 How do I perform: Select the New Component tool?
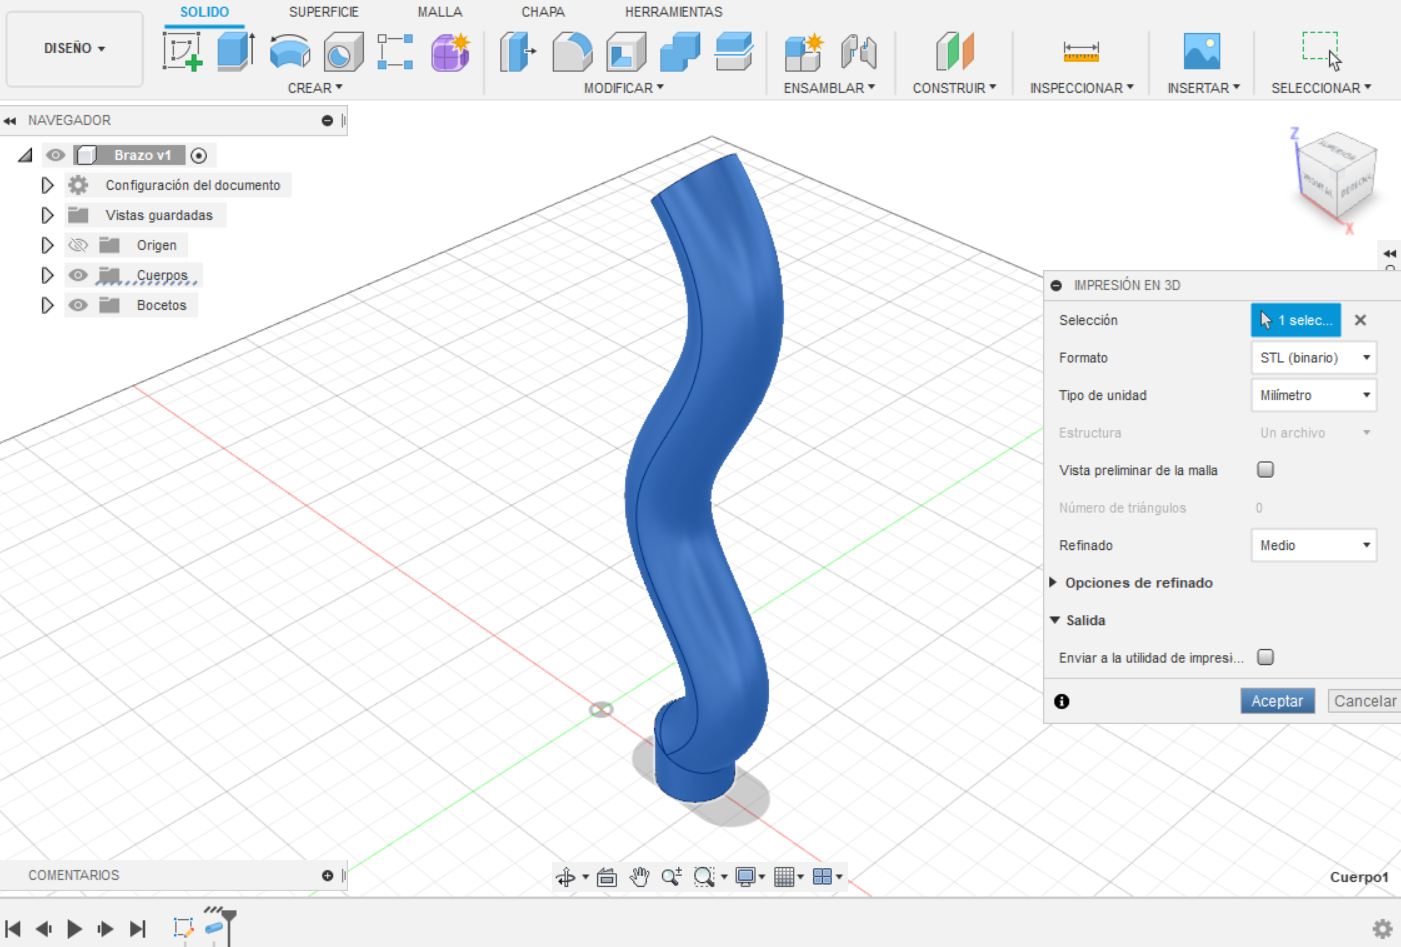pyautogui.click(x=804, y=51)
